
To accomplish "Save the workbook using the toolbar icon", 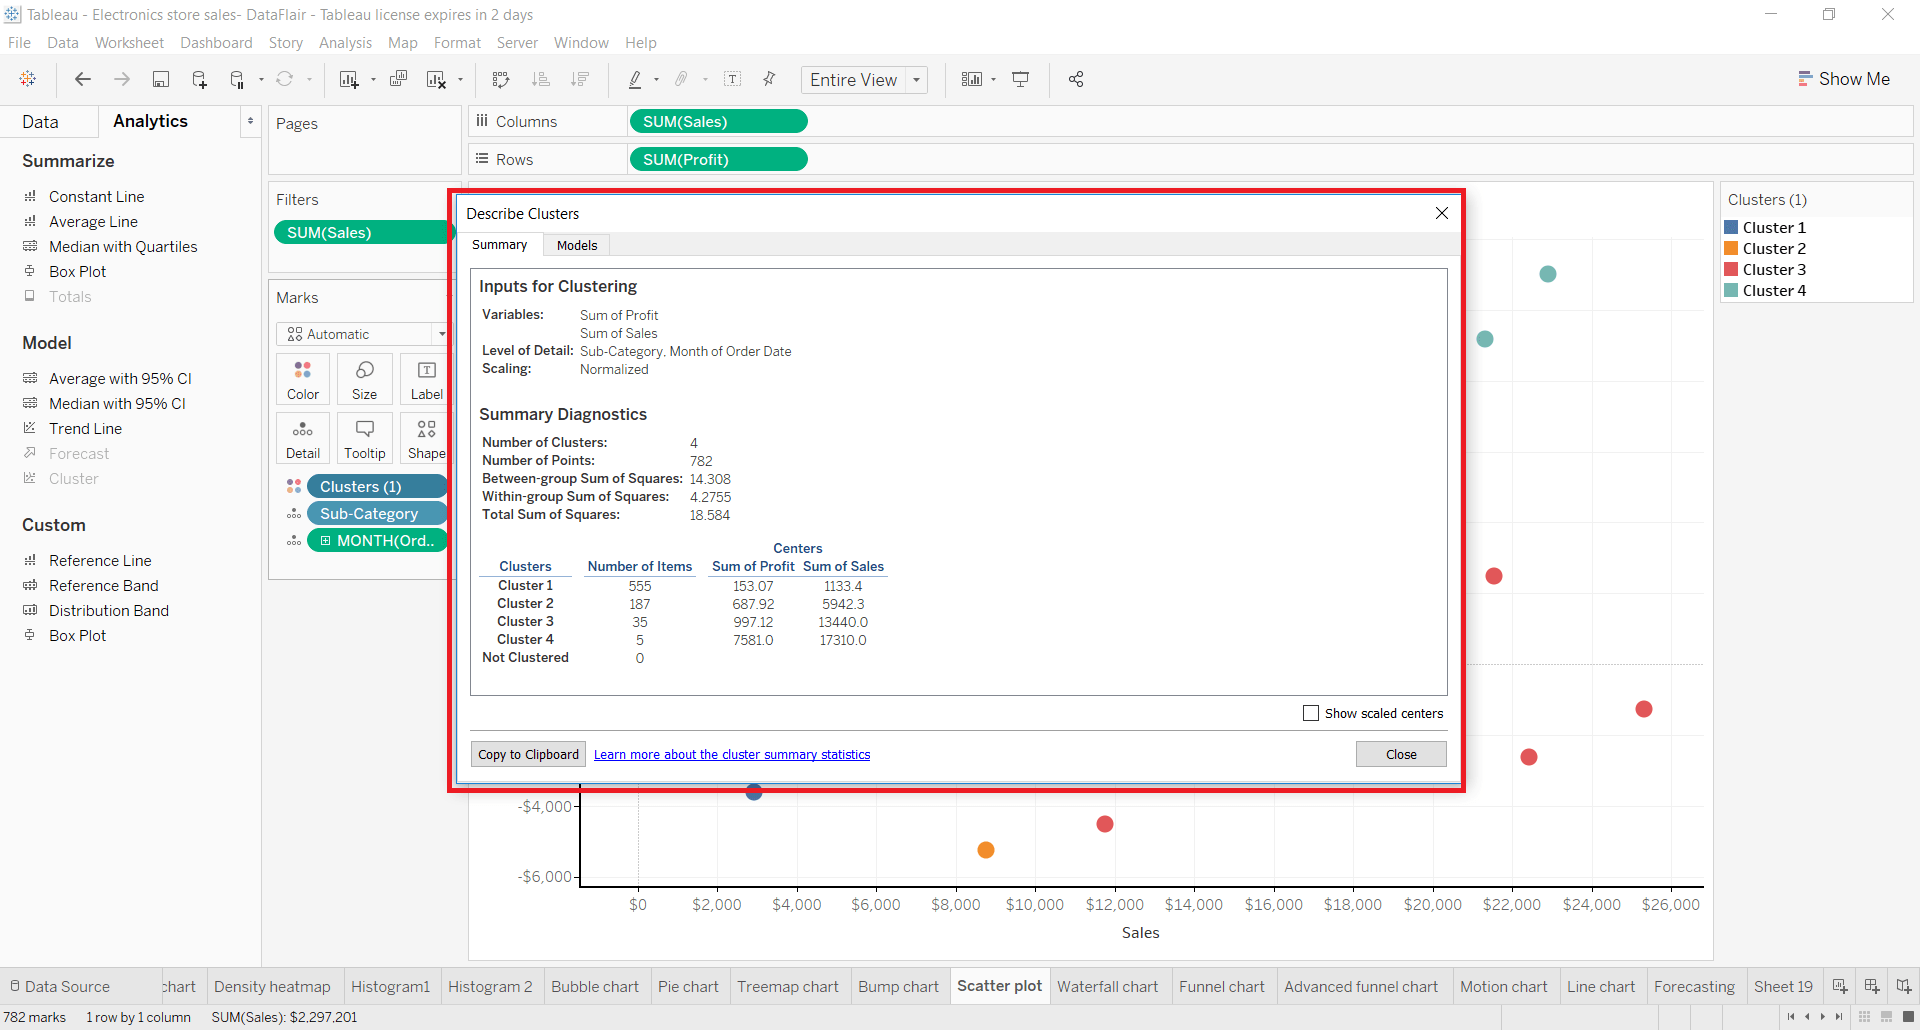I will [160, 79].
